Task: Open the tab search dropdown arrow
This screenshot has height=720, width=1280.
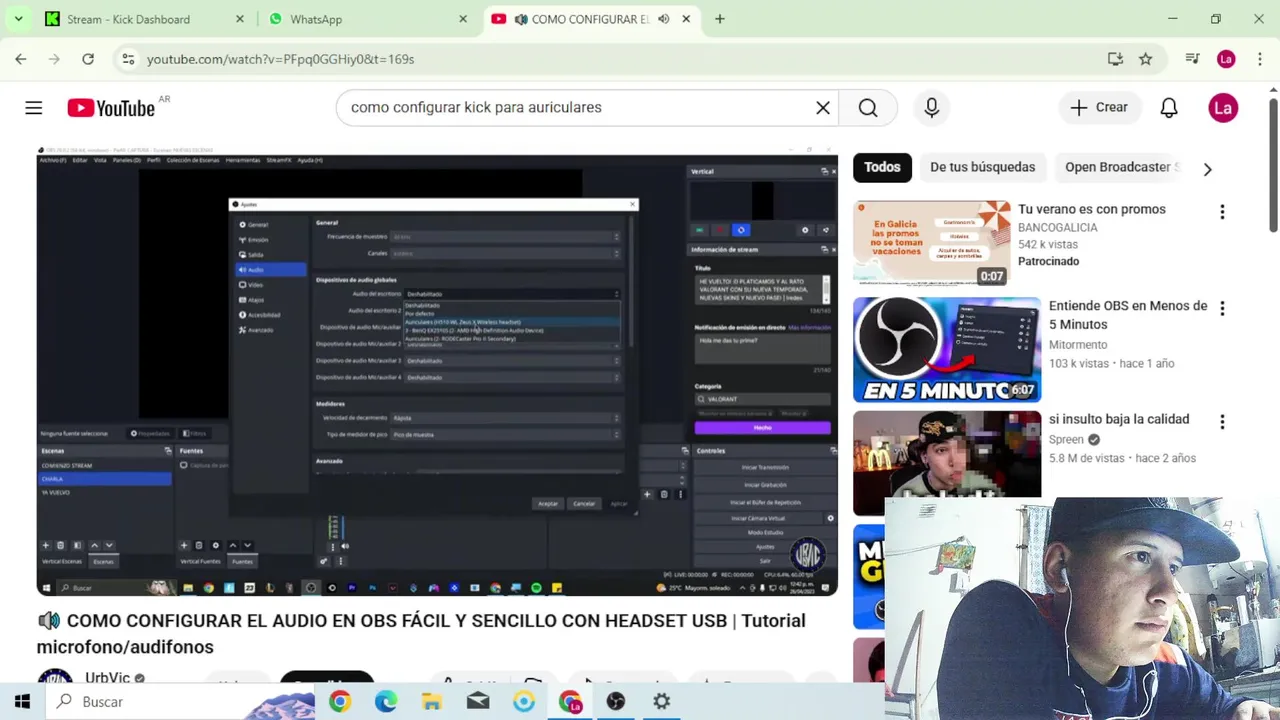Action: pos(18,19)
